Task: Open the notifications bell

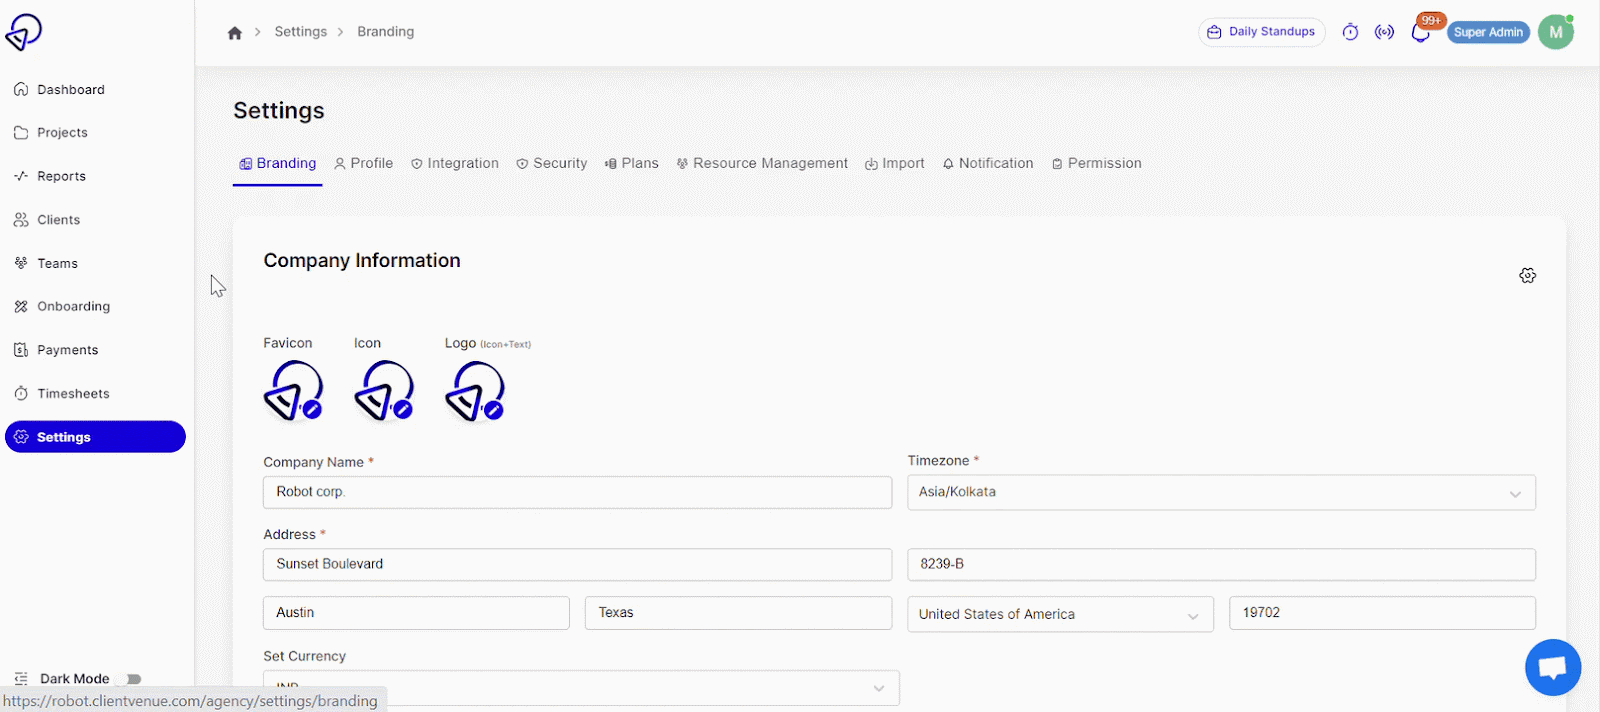Action: point(1420,33)
